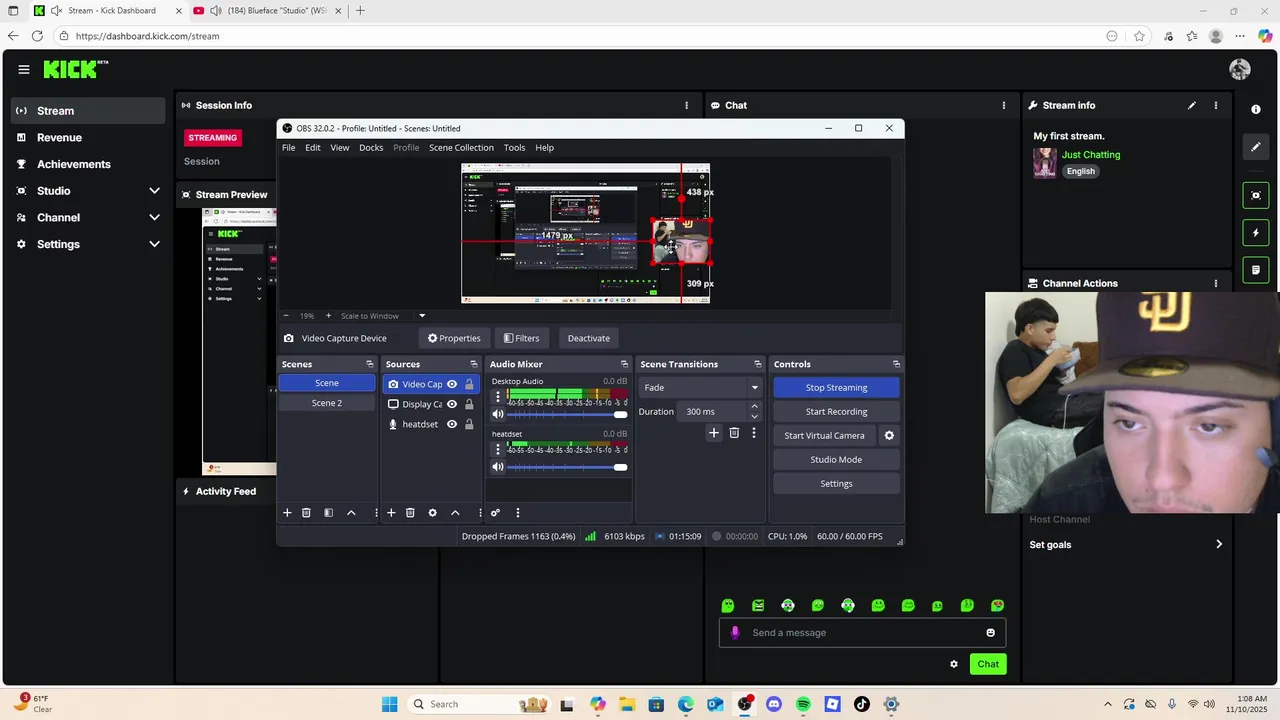Open Virtual Camera configuration gear

click(x=889, y=436)
